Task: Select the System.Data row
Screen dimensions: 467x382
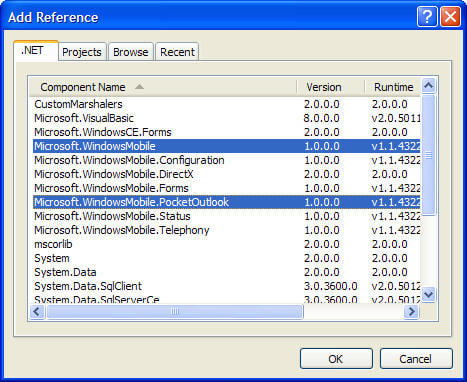Action: click(226, 272)
